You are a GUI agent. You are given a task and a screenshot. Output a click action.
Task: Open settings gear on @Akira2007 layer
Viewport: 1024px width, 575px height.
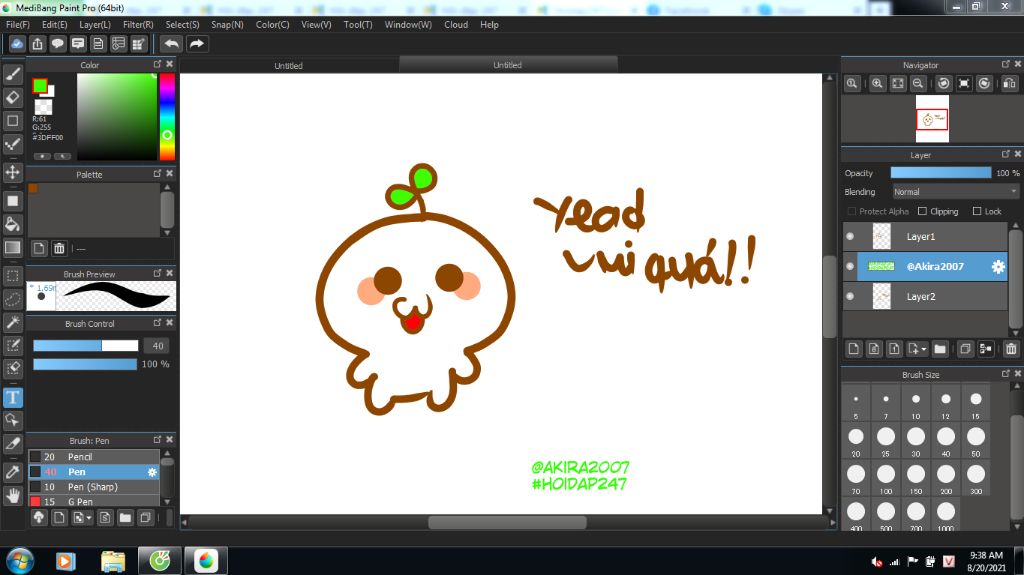(998, 267)
